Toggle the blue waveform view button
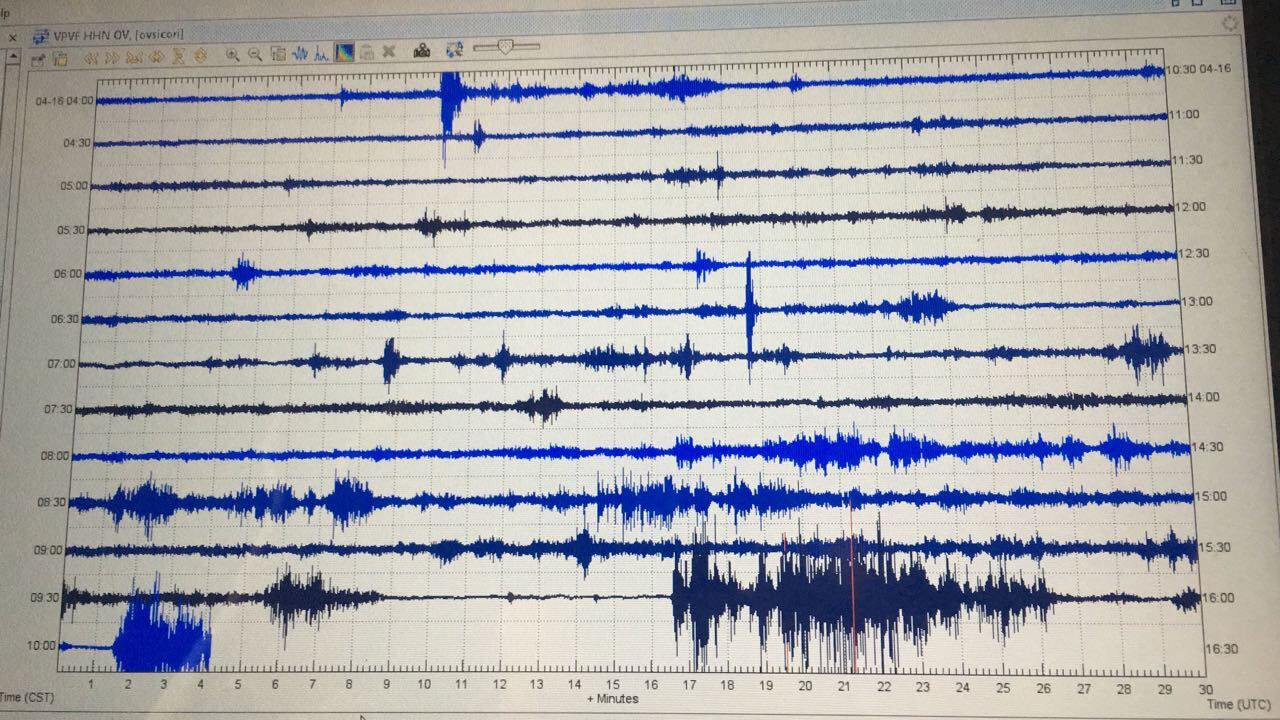The image size is (1280, 720). 299,54
